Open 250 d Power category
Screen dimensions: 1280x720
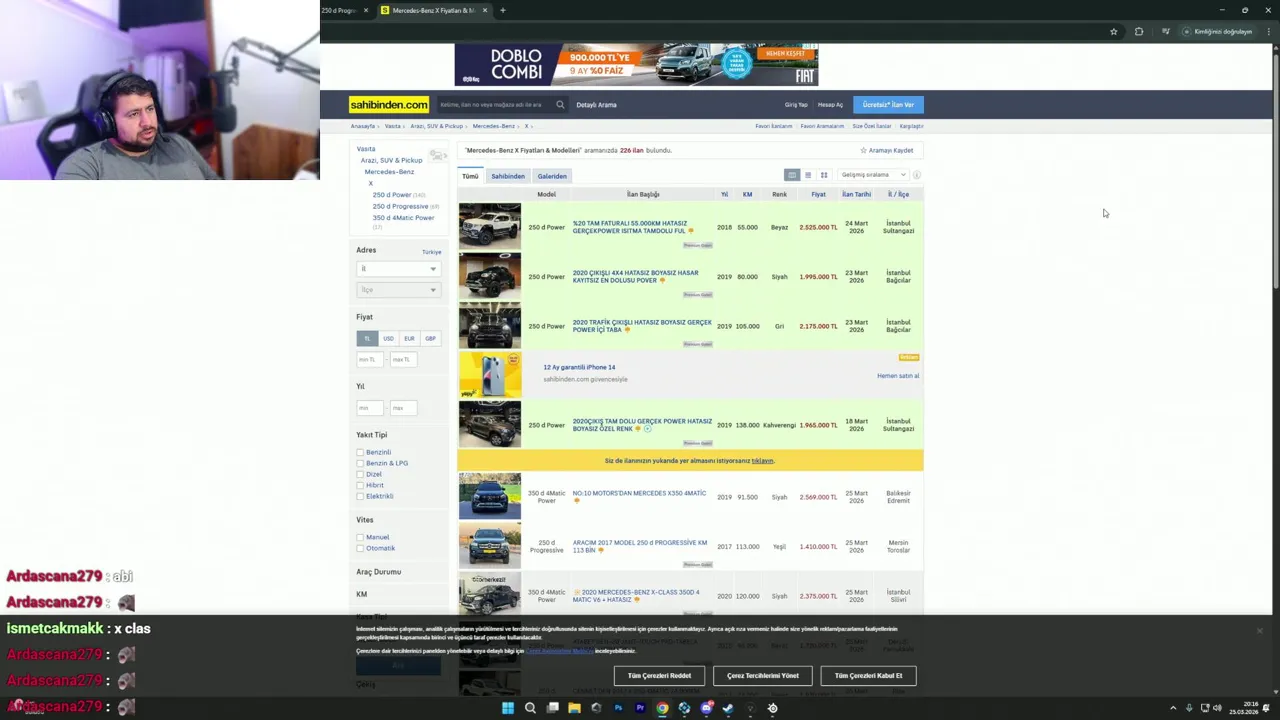(392, 195)
